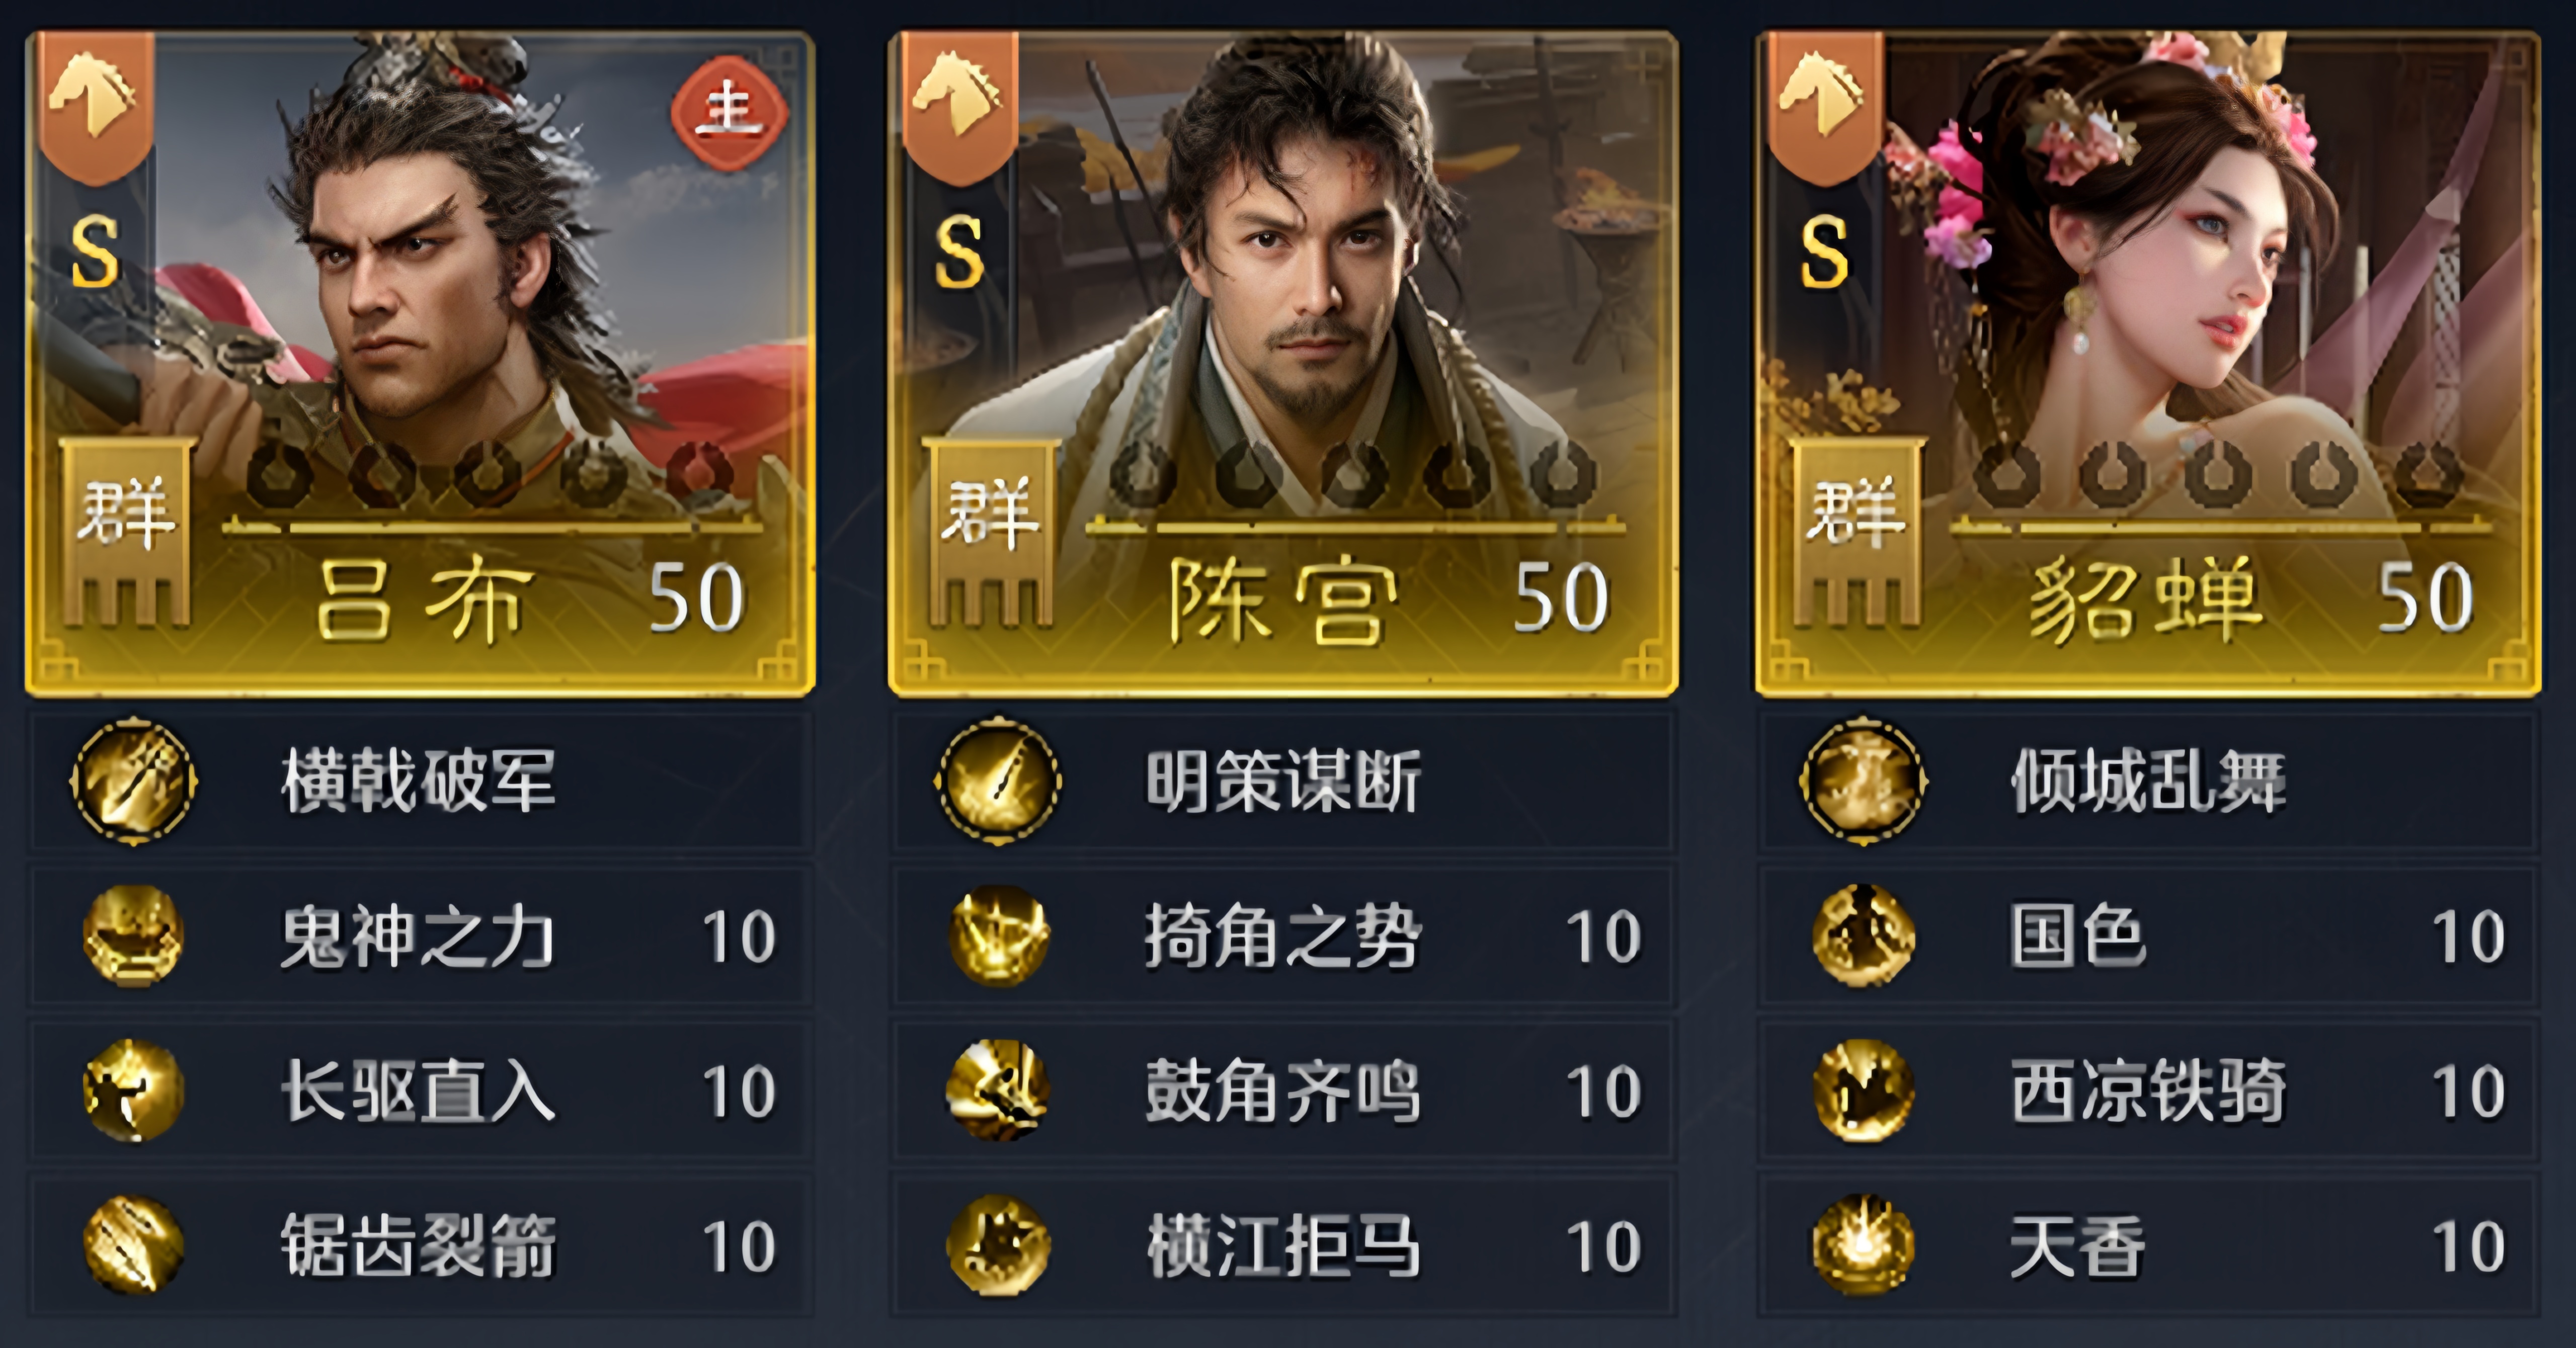Click the 天香 skill icon
The height and width of the screenshot is (1348, 2576).
tap(1863, 1245)
